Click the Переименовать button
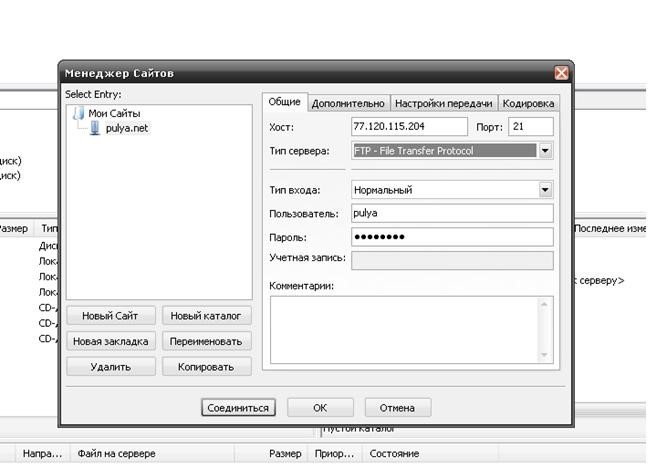 pyautogui.click(x=206, y=341)
